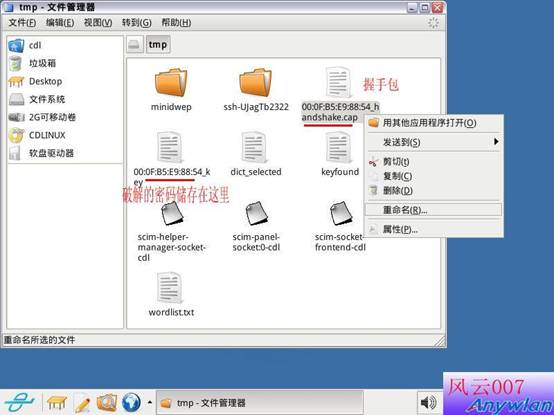554x415 pixels.
Task: Expand the 发送到(S) submenu
Action: click(434, 142)
